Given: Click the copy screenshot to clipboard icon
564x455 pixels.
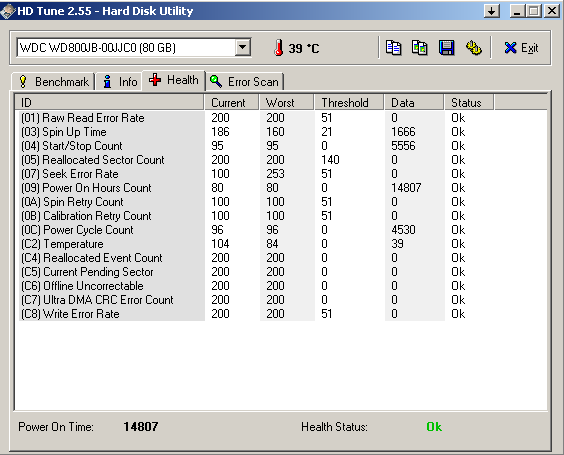Looking at the screenshot, I should click(x=419, y=48).
